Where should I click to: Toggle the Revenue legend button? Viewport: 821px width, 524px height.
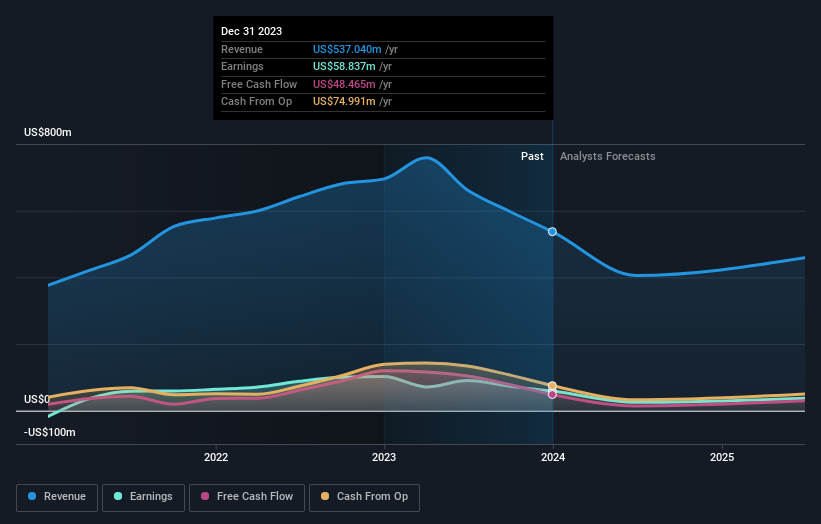click(57, 497)
